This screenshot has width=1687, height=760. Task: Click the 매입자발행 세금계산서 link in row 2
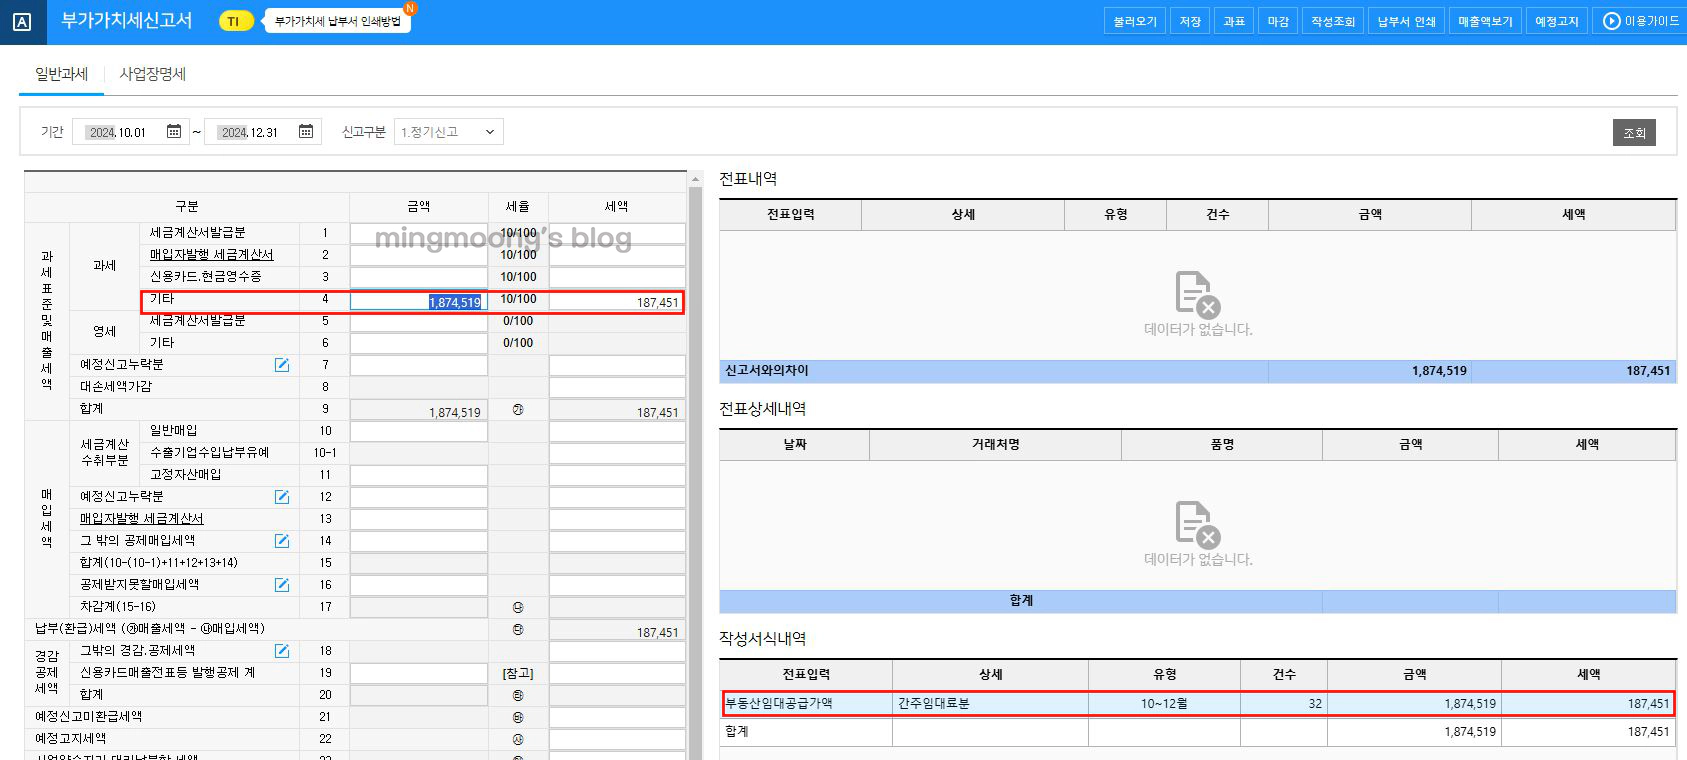click(211, 255)
